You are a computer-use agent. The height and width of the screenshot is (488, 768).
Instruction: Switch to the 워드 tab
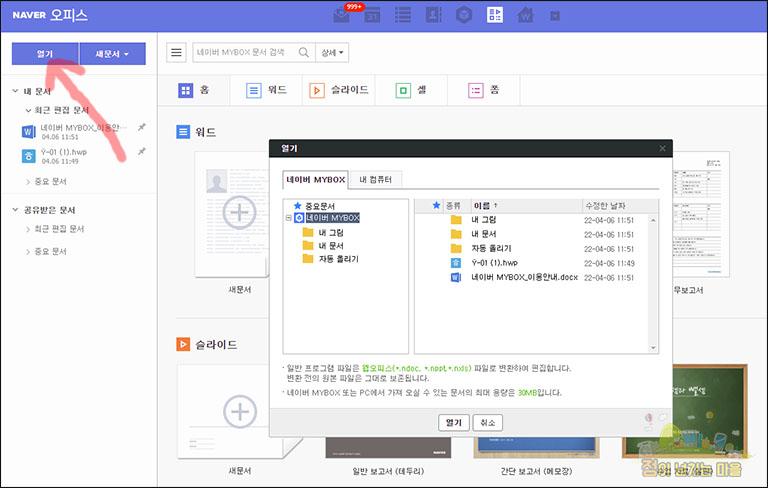[266, 90]
